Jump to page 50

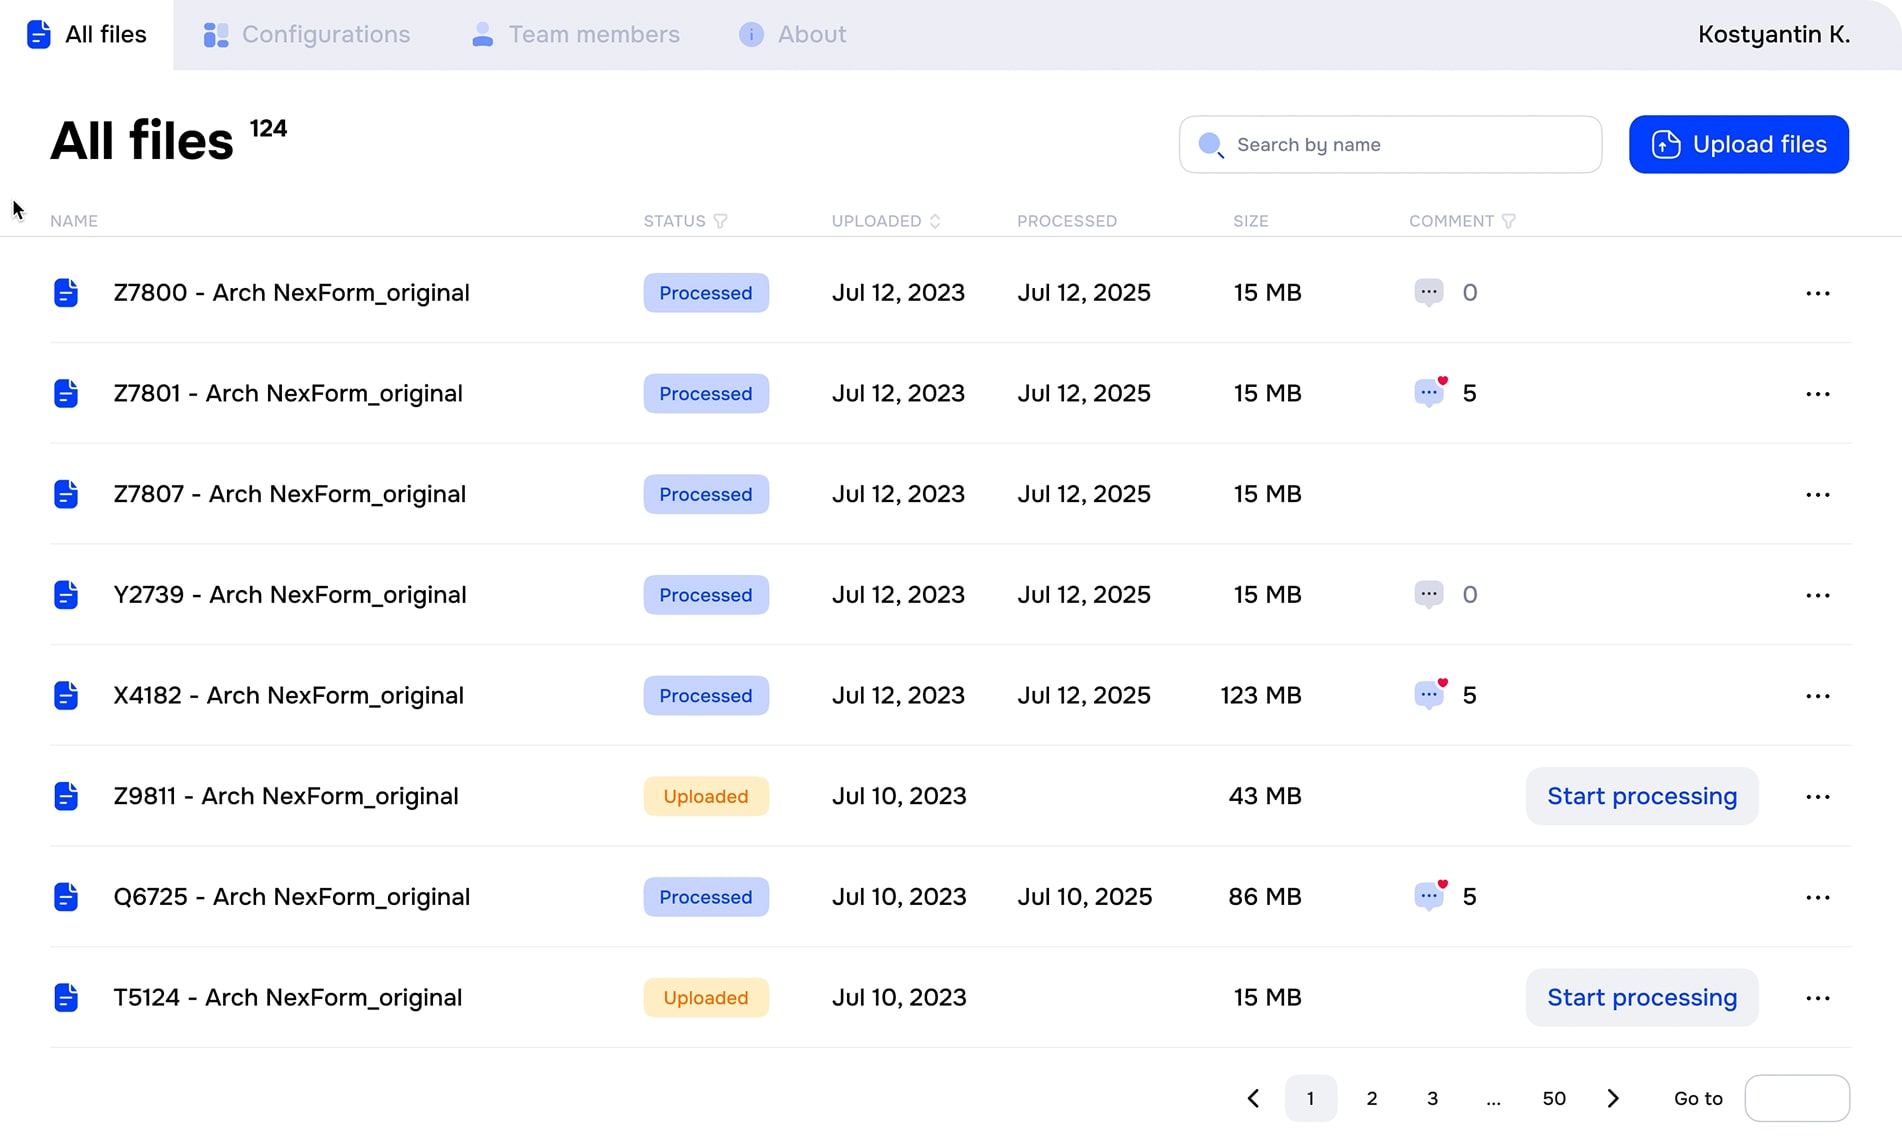pyautogui.click(x=1553, y=1098)
